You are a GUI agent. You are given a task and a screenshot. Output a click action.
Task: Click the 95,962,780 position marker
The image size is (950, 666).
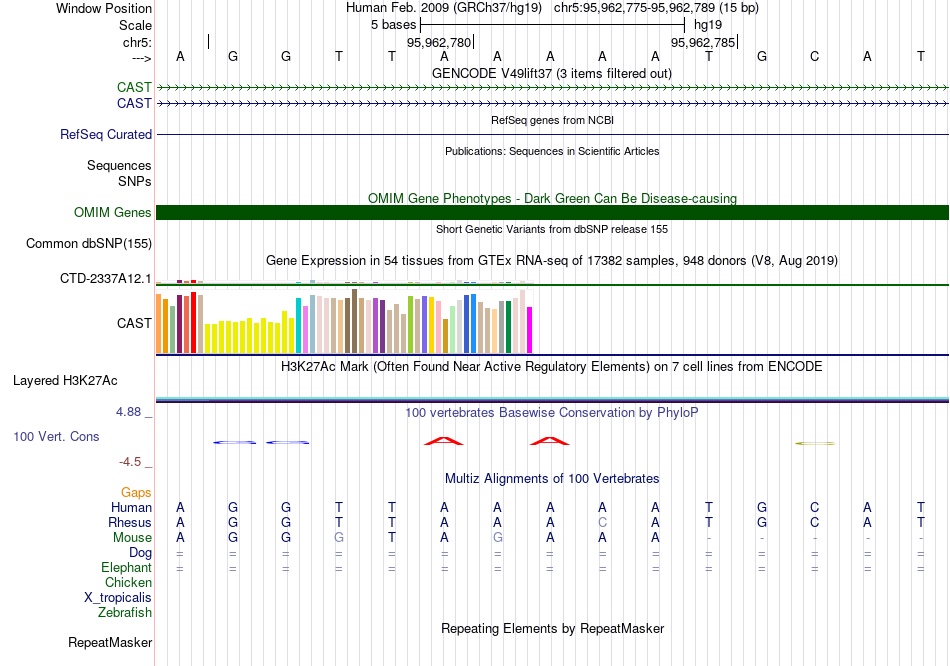coord(439,42)
